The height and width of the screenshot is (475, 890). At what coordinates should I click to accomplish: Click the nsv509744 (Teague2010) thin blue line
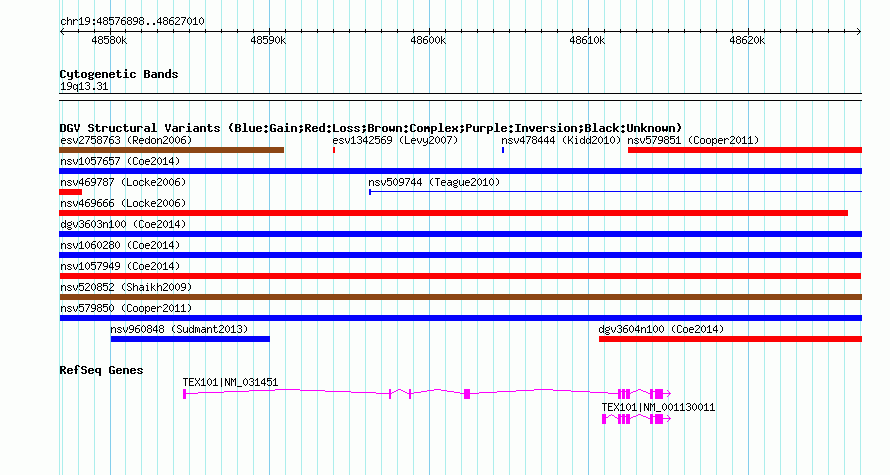615,192
